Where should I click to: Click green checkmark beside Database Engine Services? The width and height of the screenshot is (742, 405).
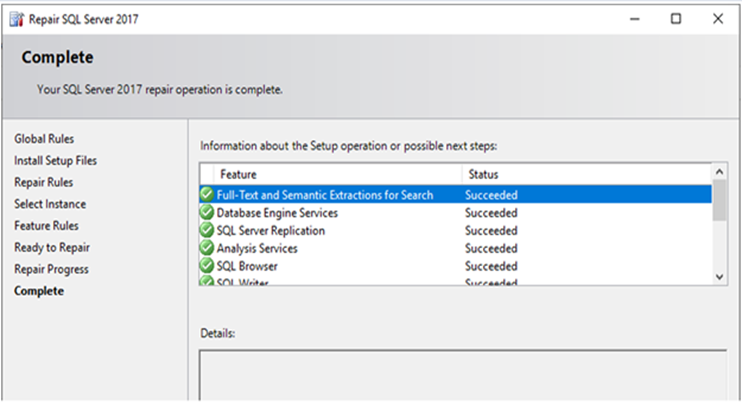(207, 213)
